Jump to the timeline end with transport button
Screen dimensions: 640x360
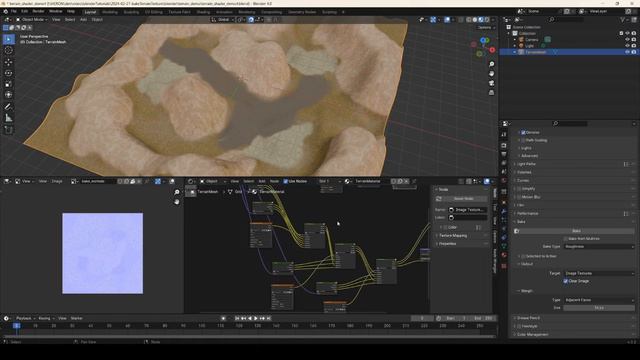coord(269,318)
